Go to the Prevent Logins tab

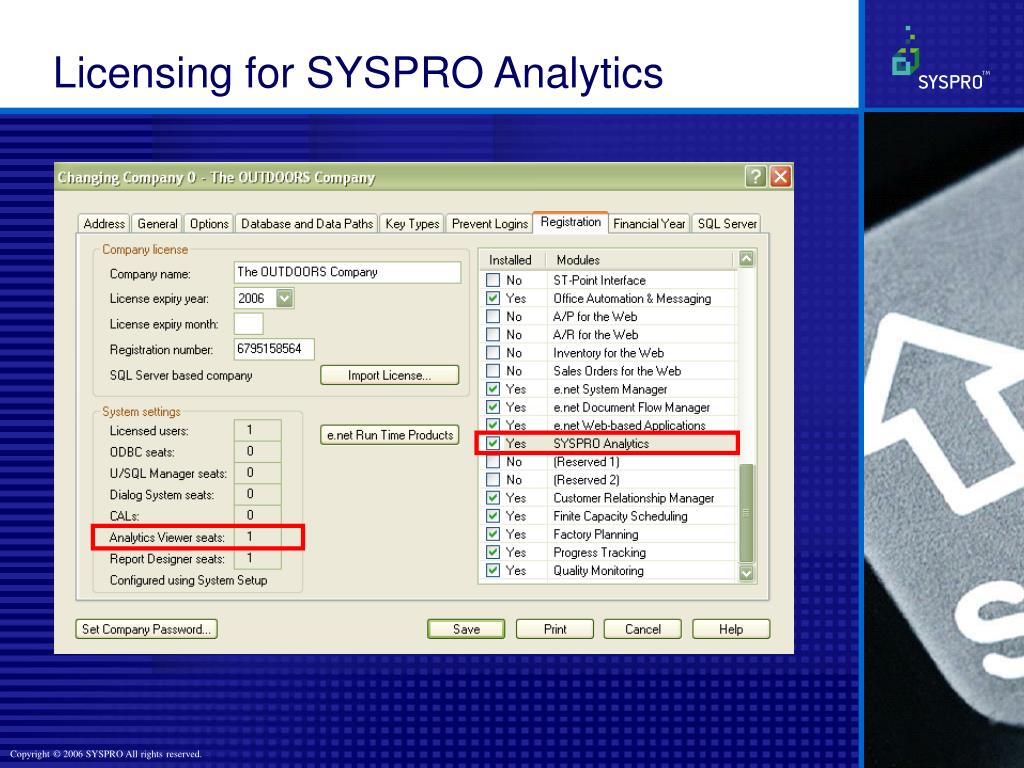490,223
